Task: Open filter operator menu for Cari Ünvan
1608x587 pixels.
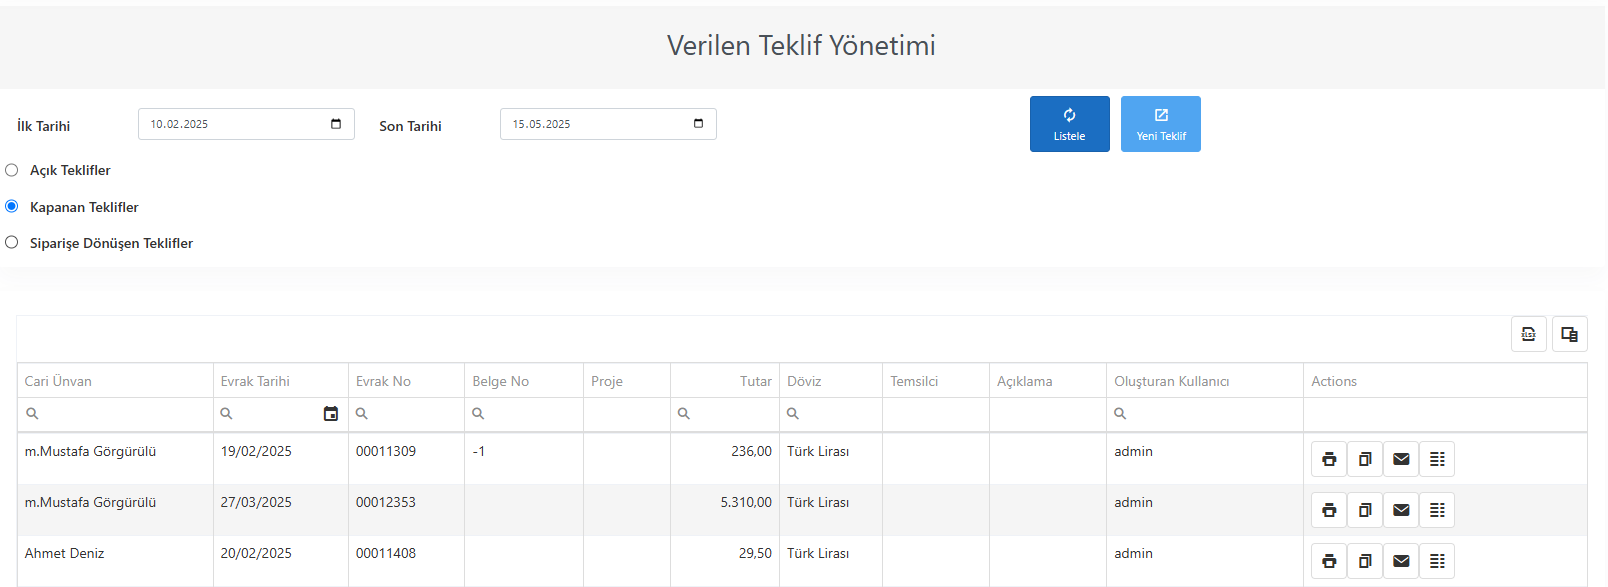Action: 32,414
